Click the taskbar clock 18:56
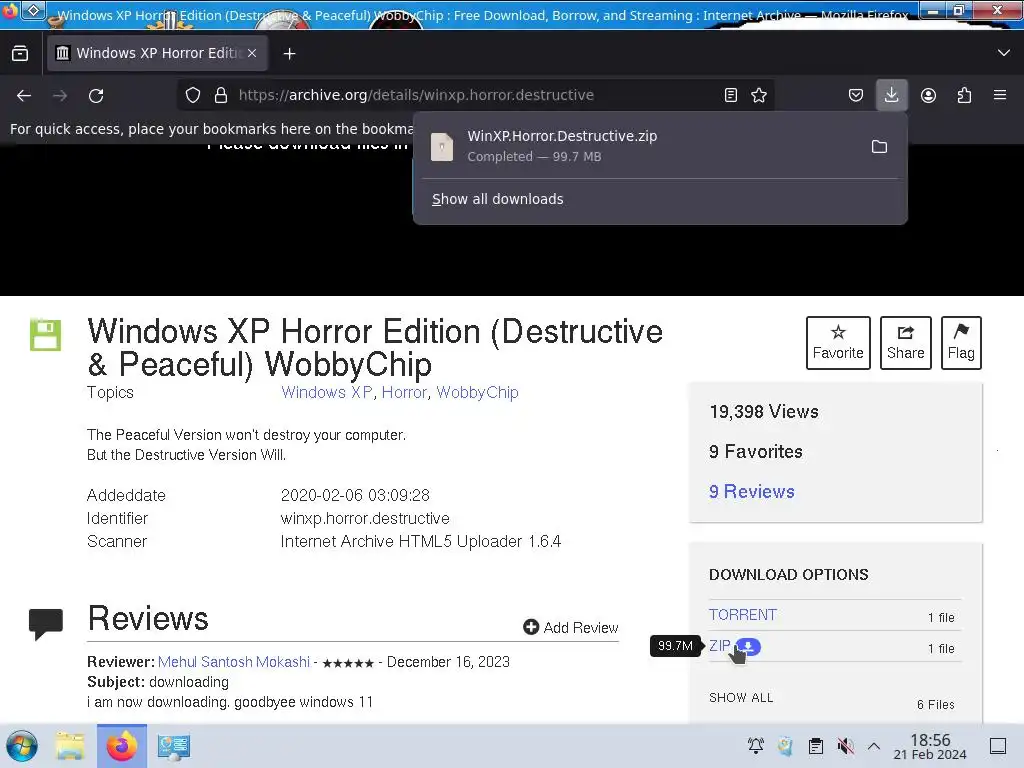1024x768 pixels. pos(930,746)
